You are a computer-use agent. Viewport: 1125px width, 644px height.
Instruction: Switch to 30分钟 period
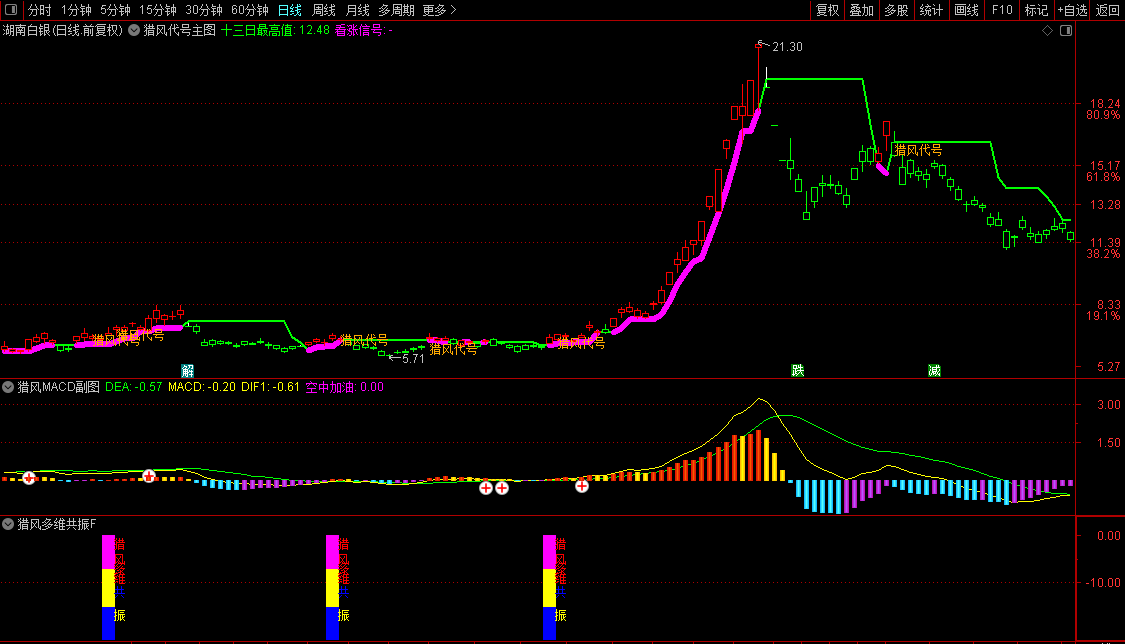[x=204, y=10]
